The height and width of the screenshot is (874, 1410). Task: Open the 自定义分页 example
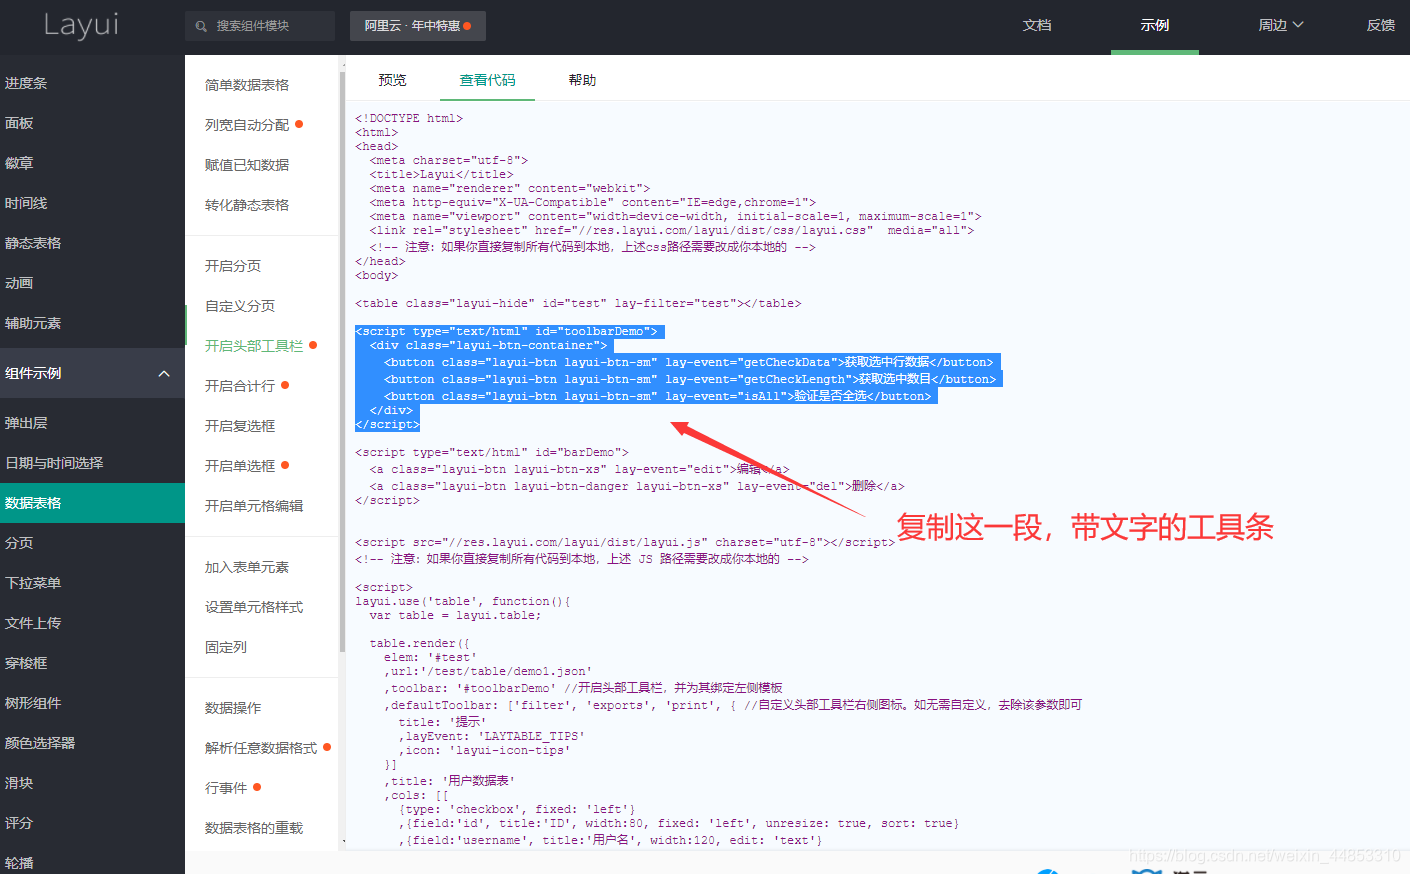pyautogui.click(x=240, y=306)
